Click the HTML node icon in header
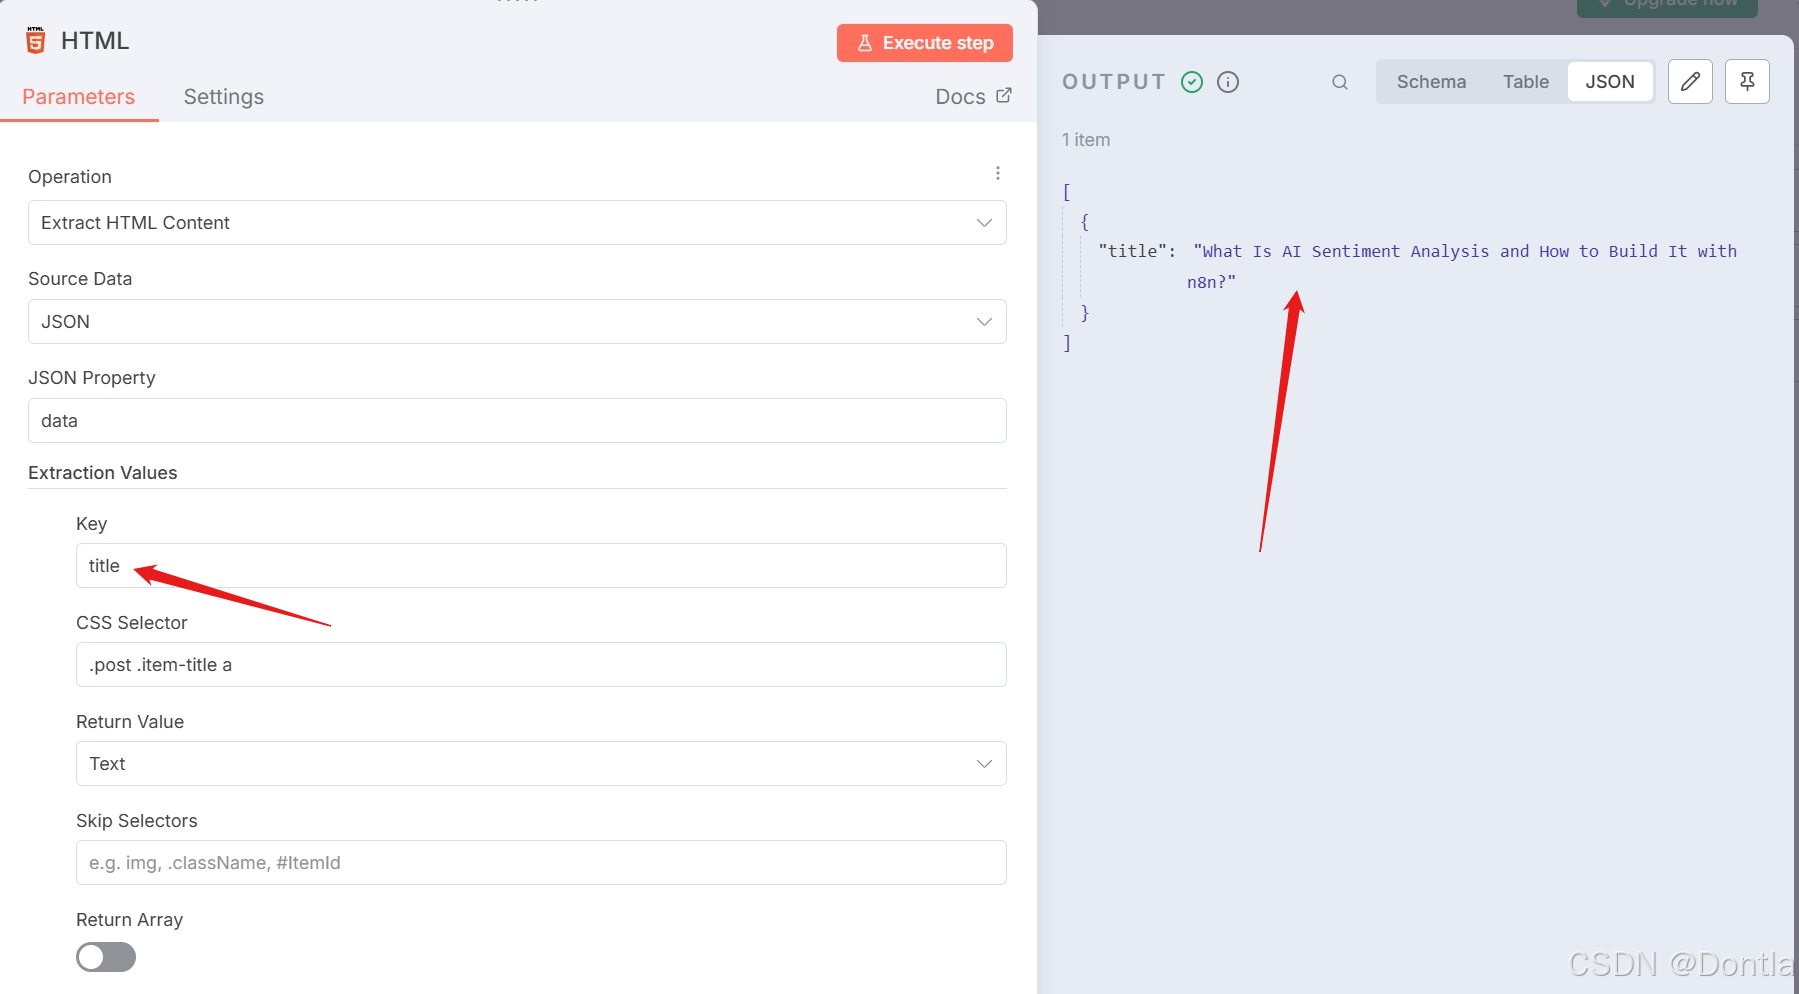The width and height of the screenshot is (1799, 994). point(36,40)
